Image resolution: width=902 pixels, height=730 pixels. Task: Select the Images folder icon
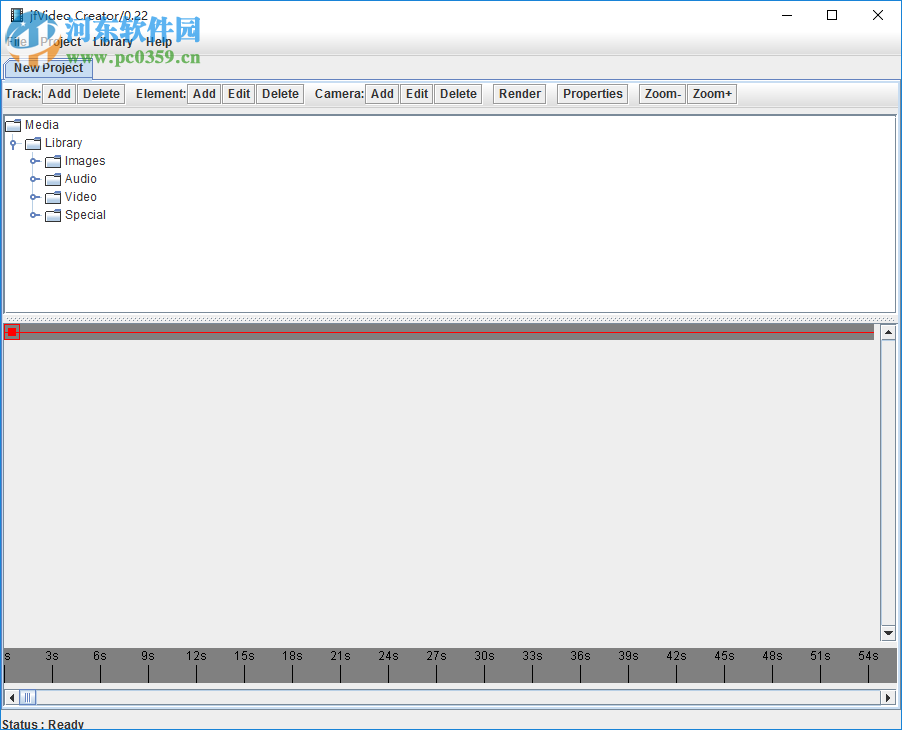[53, 160]
